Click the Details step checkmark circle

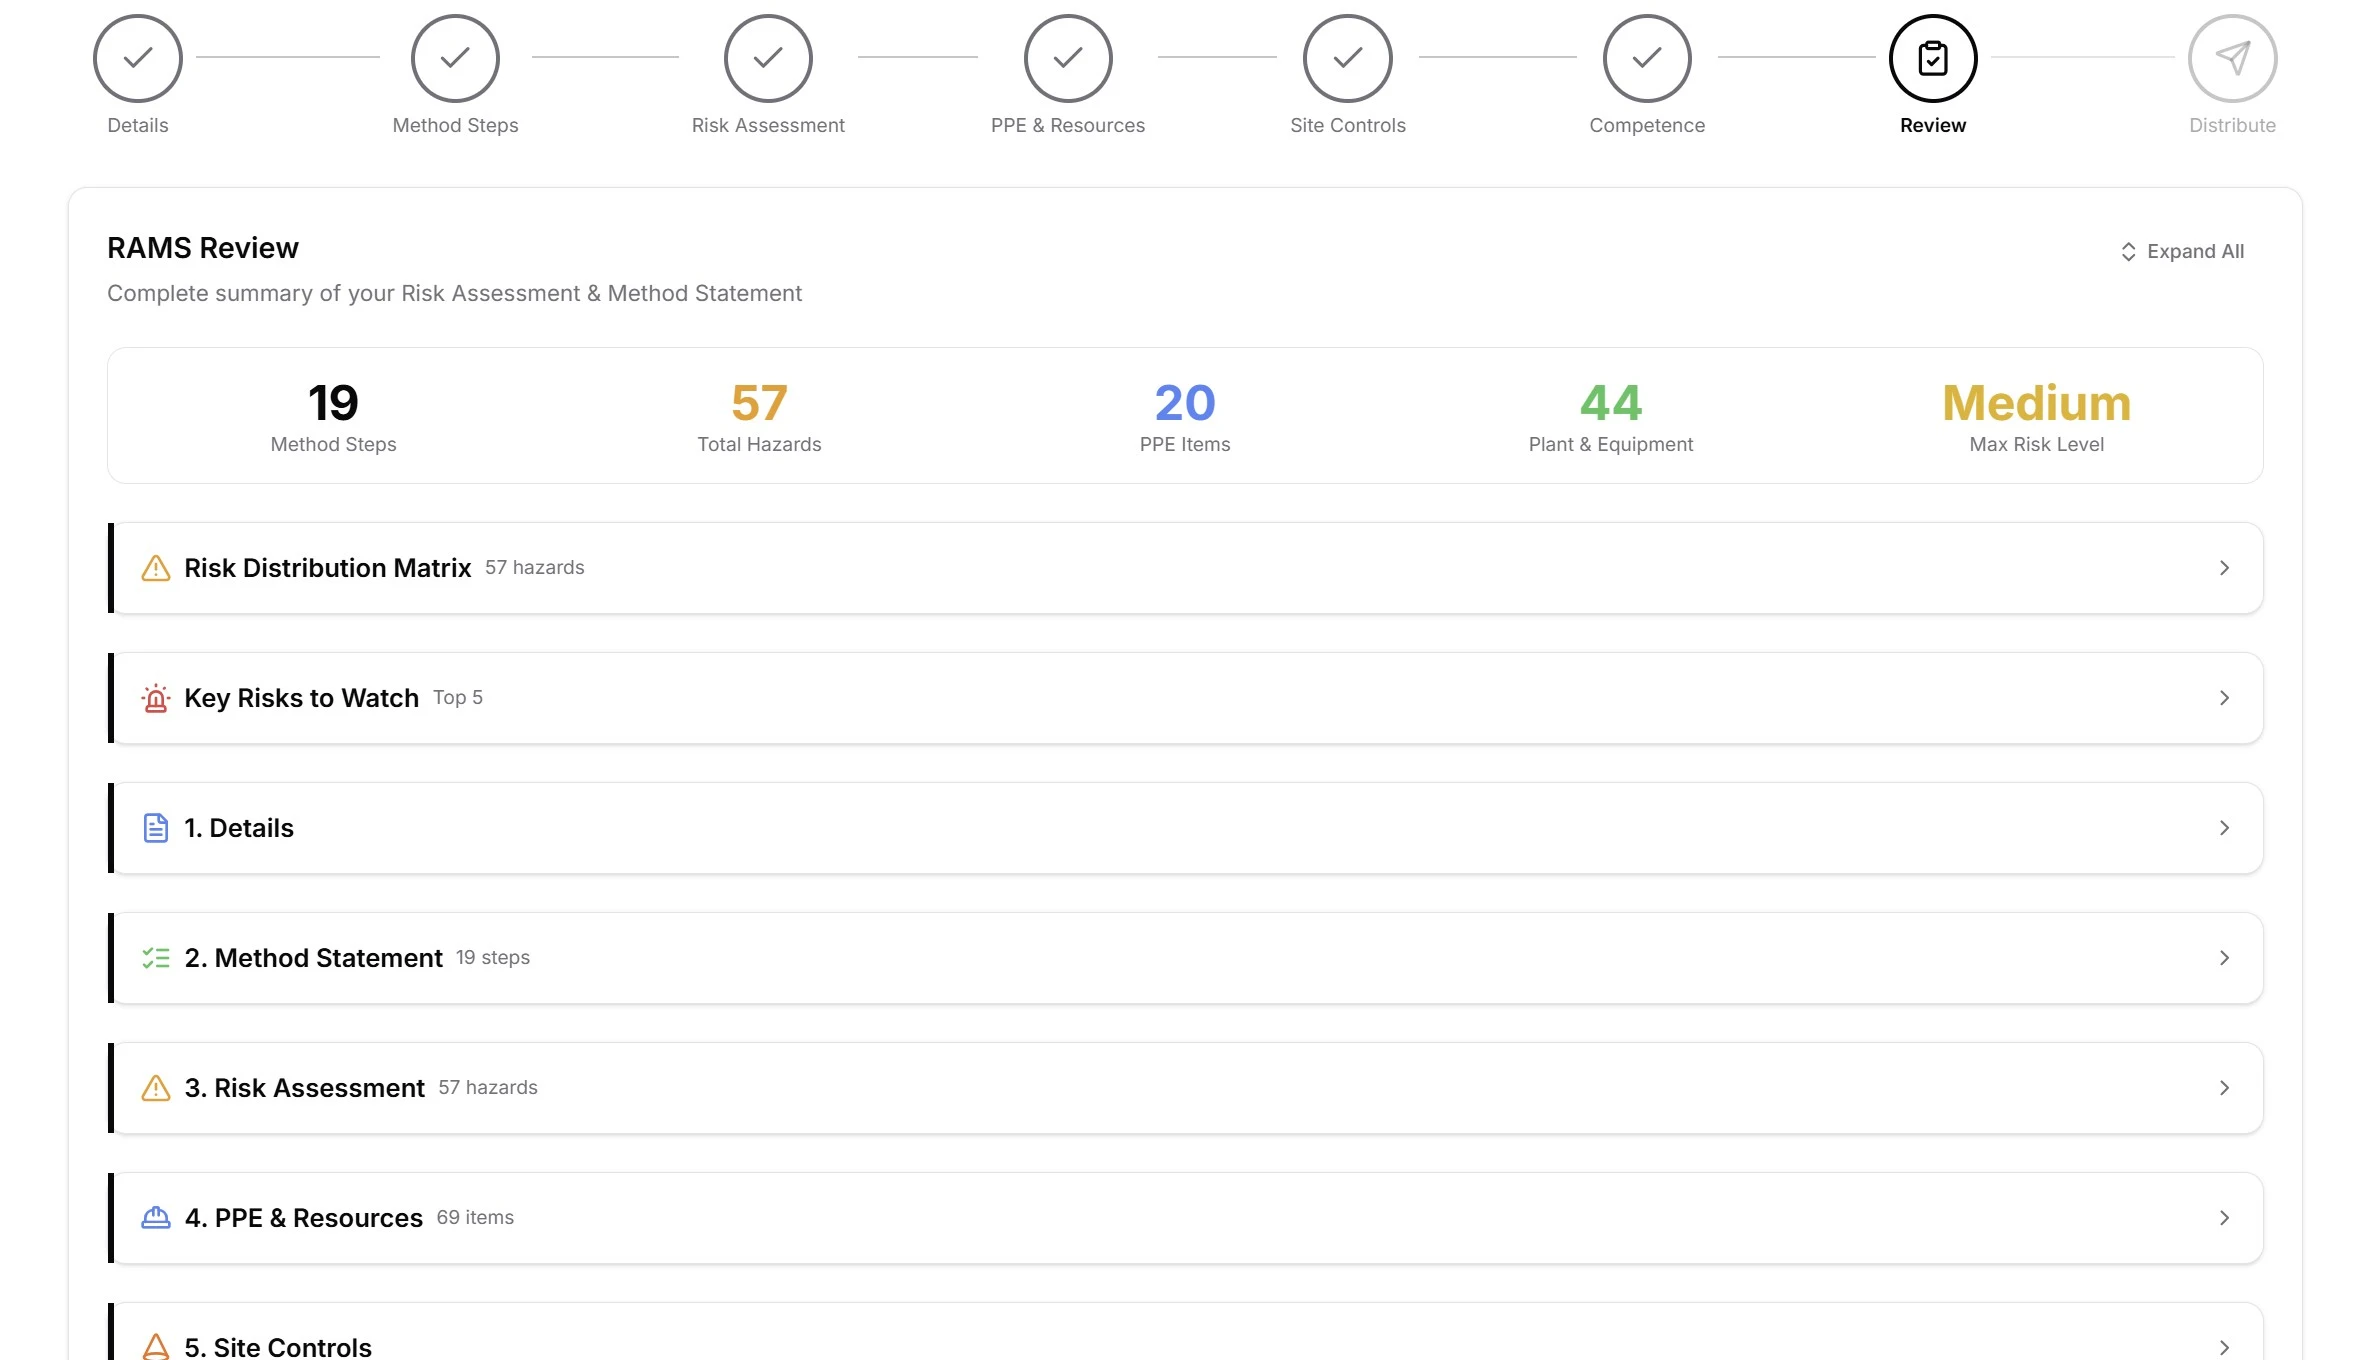[138, 58]
